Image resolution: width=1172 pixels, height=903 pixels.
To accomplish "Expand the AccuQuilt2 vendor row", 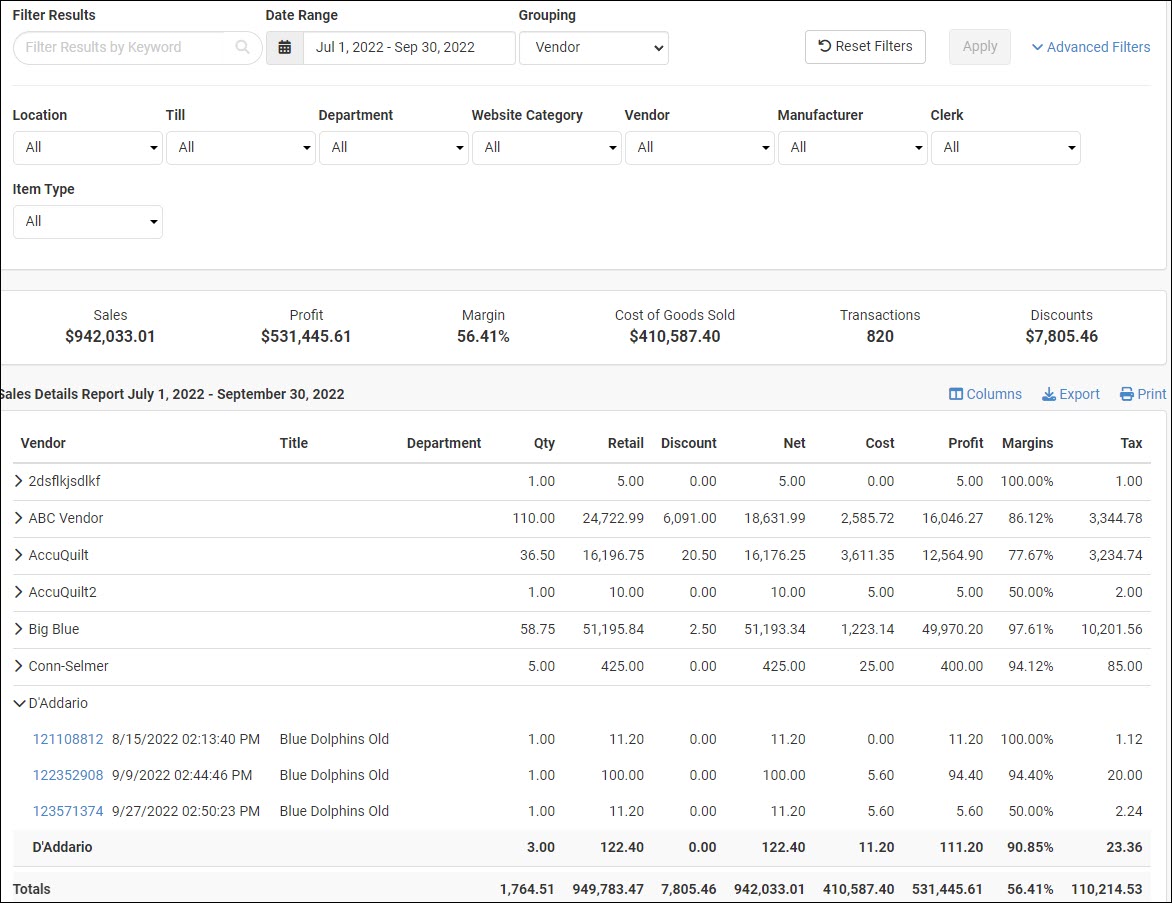I will coord(19,592).
